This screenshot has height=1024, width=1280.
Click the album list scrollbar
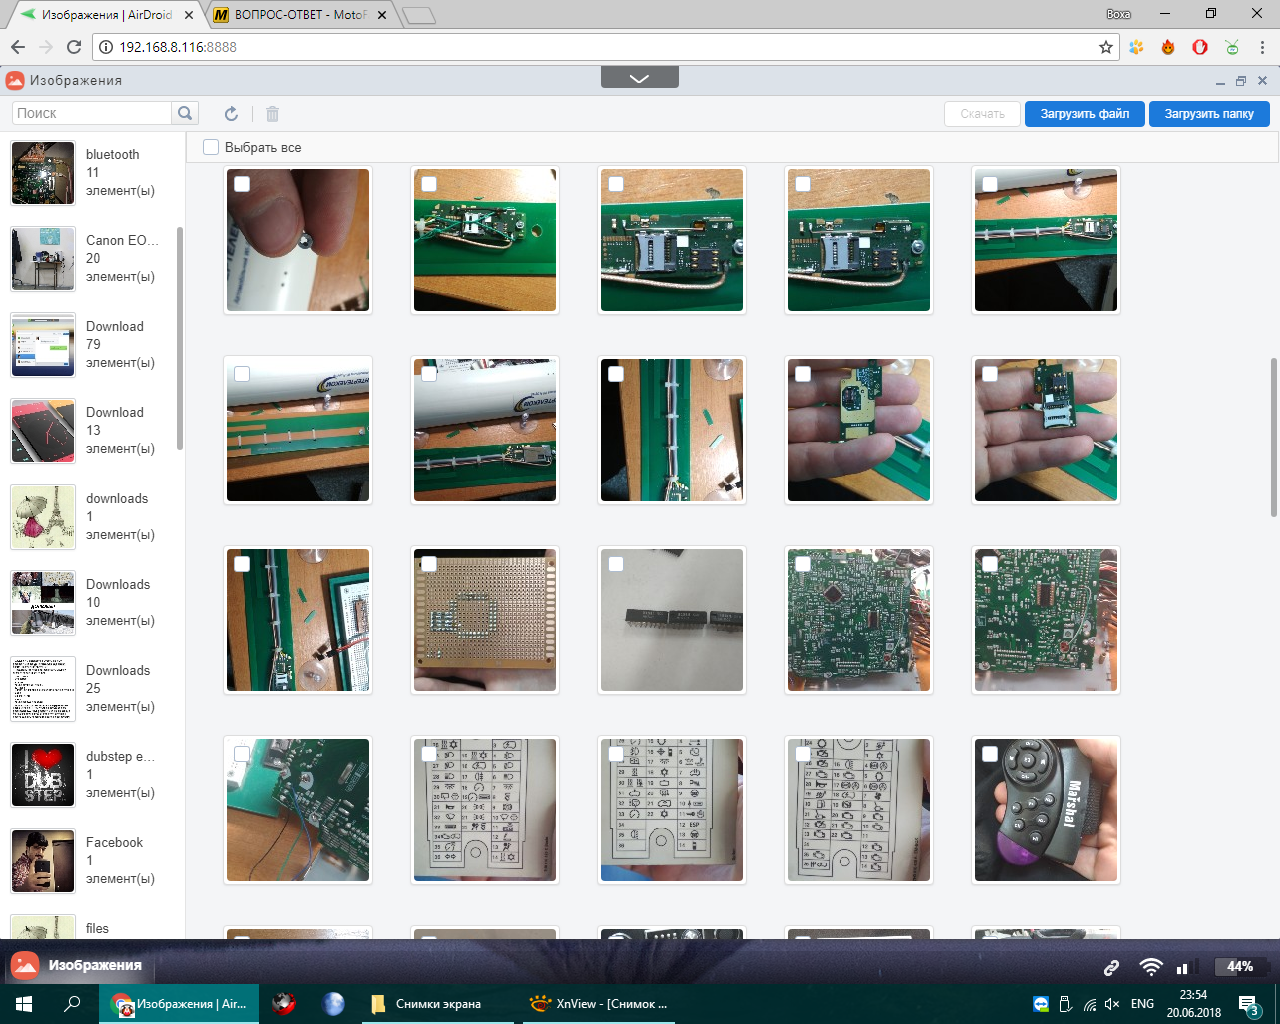[x=180, y=338]
